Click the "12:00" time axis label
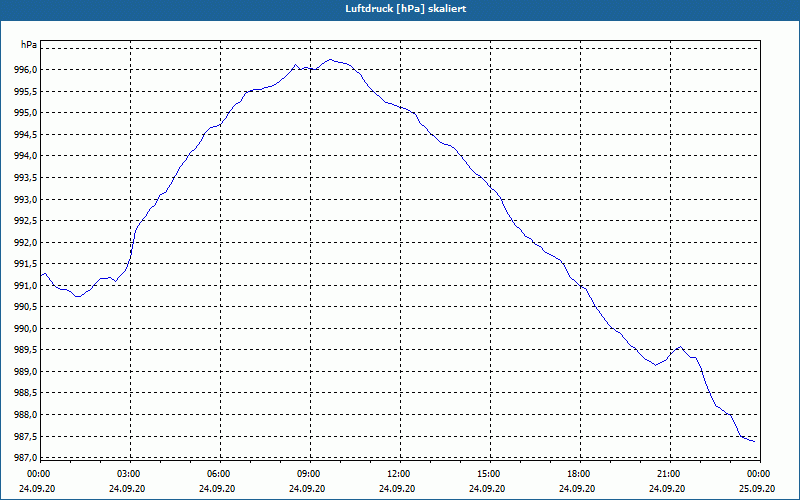Screen dimensions: 800x500 [398, 474]
